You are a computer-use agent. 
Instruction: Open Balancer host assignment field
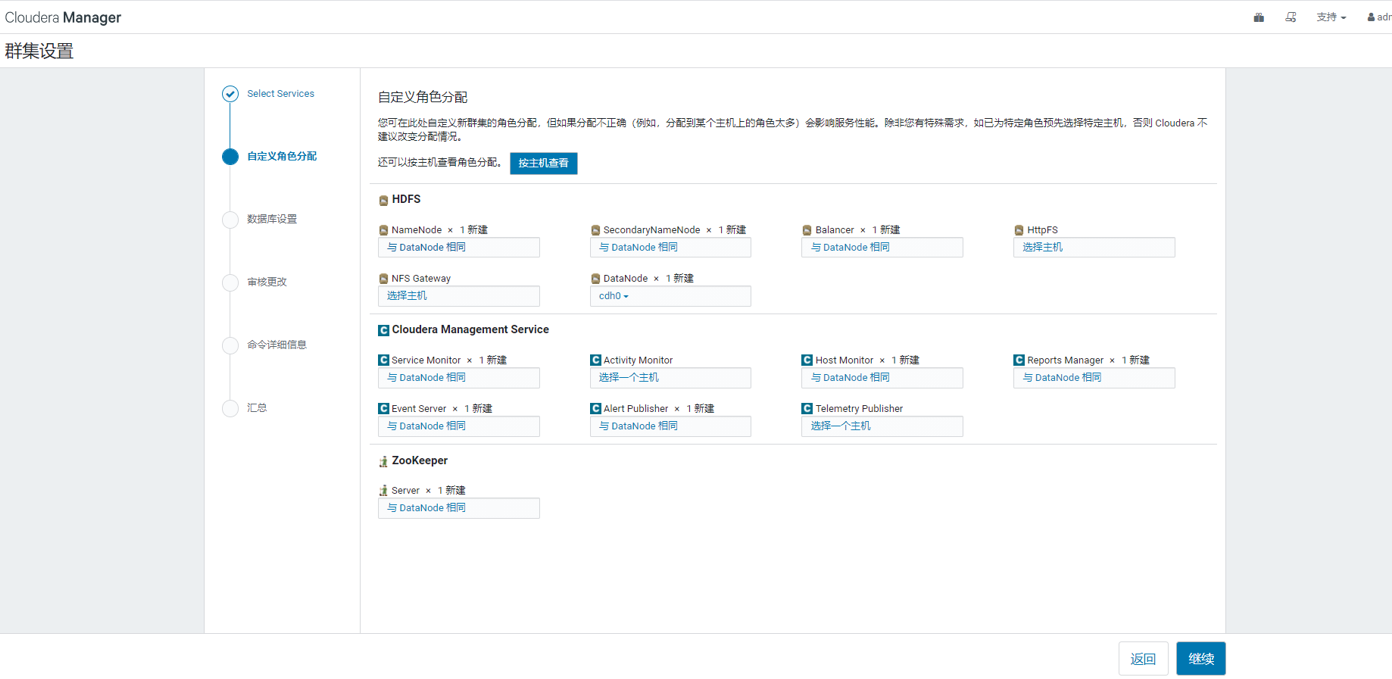[x=882, y=247]
